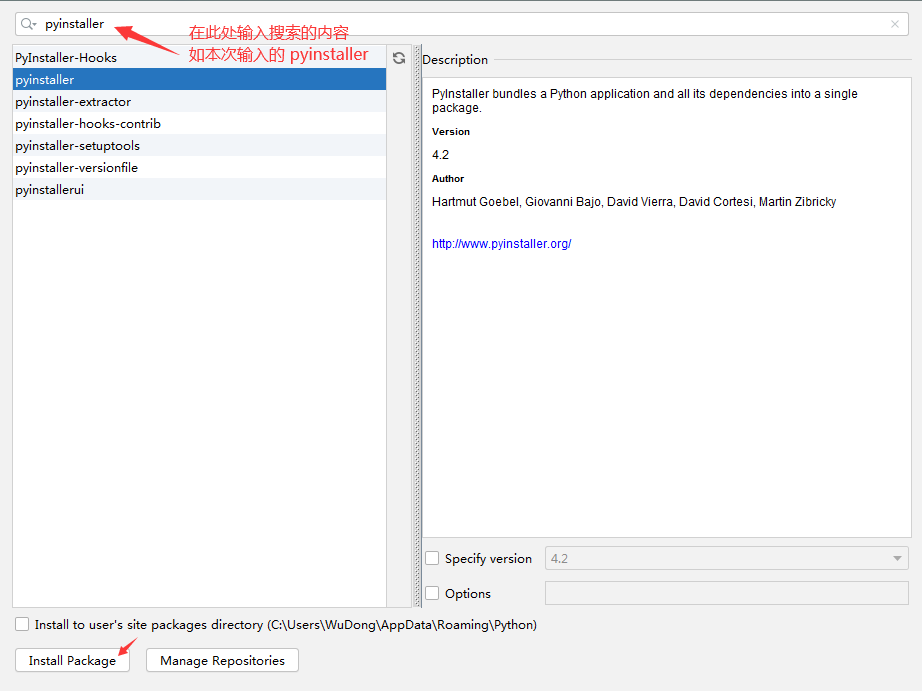
Task: Click the search magnifier icon
Action: click(x=28, y=24)
